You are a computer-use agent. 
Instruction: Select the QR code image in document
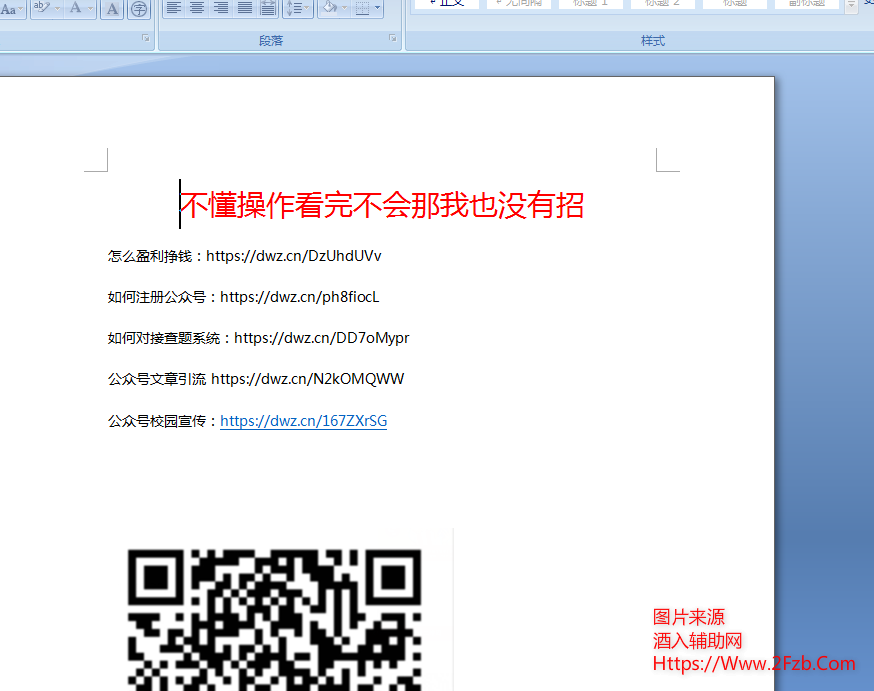click(274, 620)
